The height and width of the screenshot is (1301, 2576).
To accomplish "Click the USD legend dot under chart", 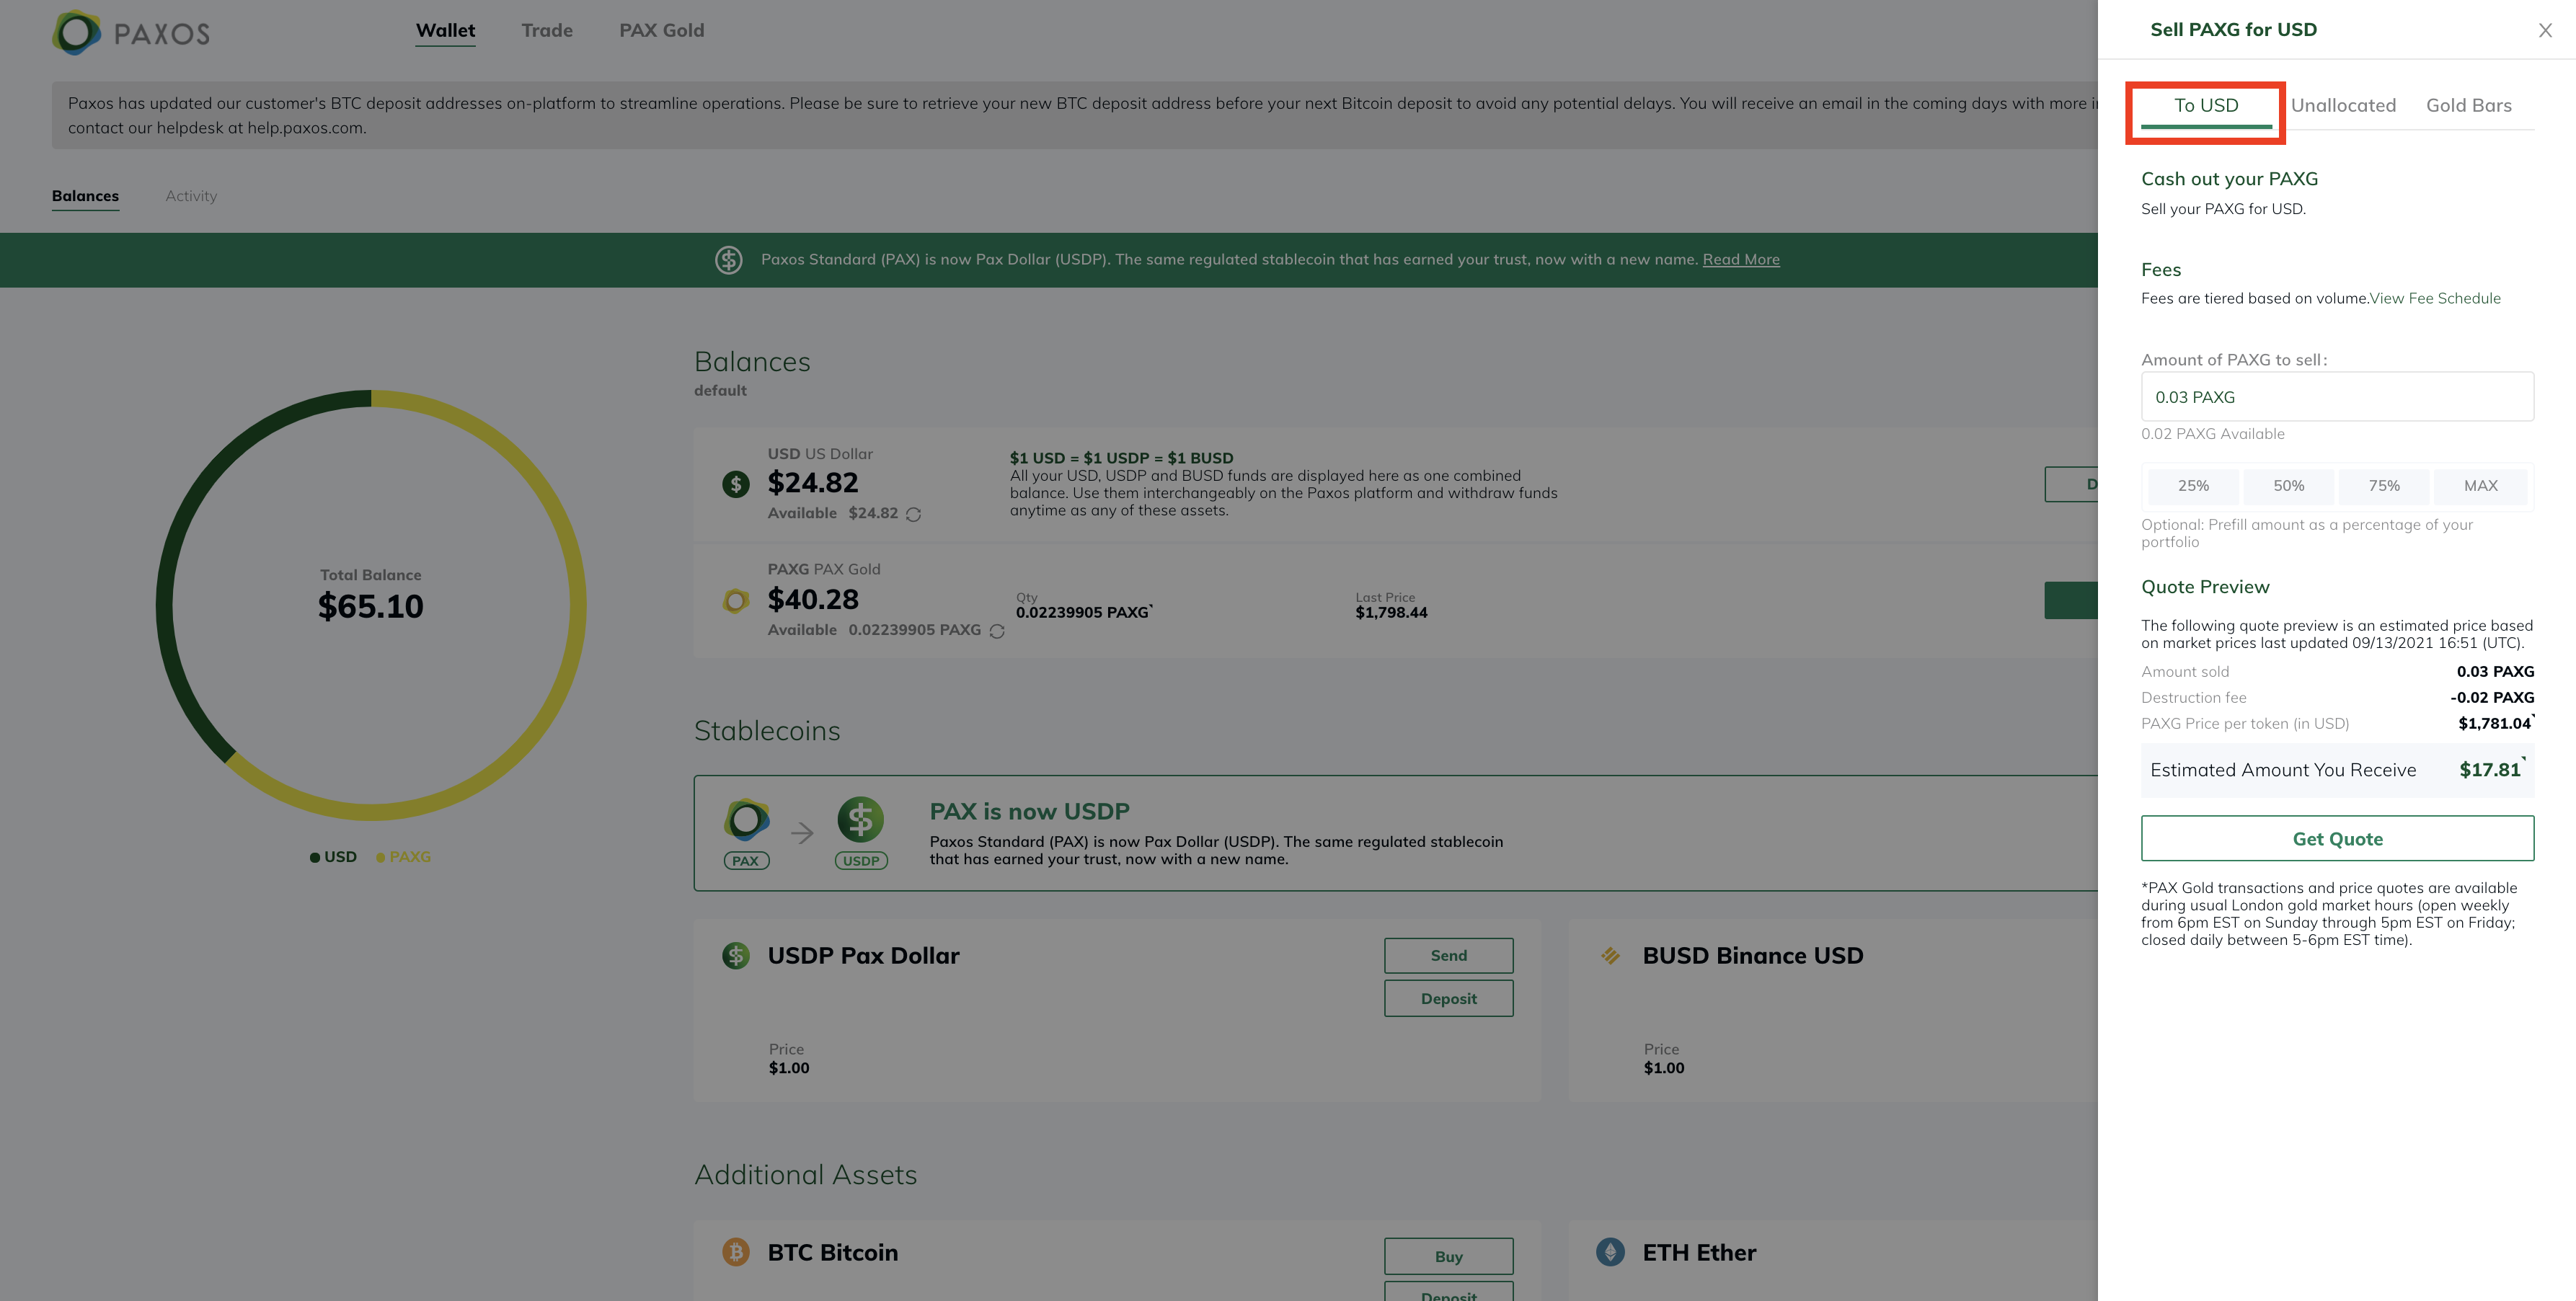I will [315, 858].
